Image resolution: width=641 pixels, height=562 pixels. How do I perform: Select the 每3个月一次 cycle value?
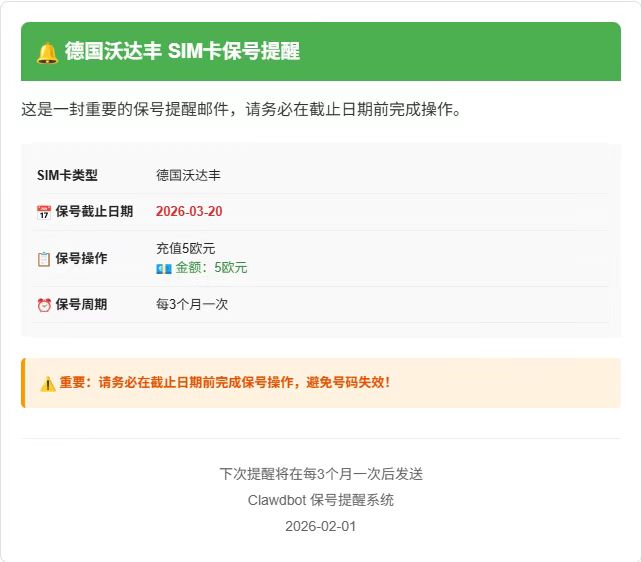(x=192, y=305)
